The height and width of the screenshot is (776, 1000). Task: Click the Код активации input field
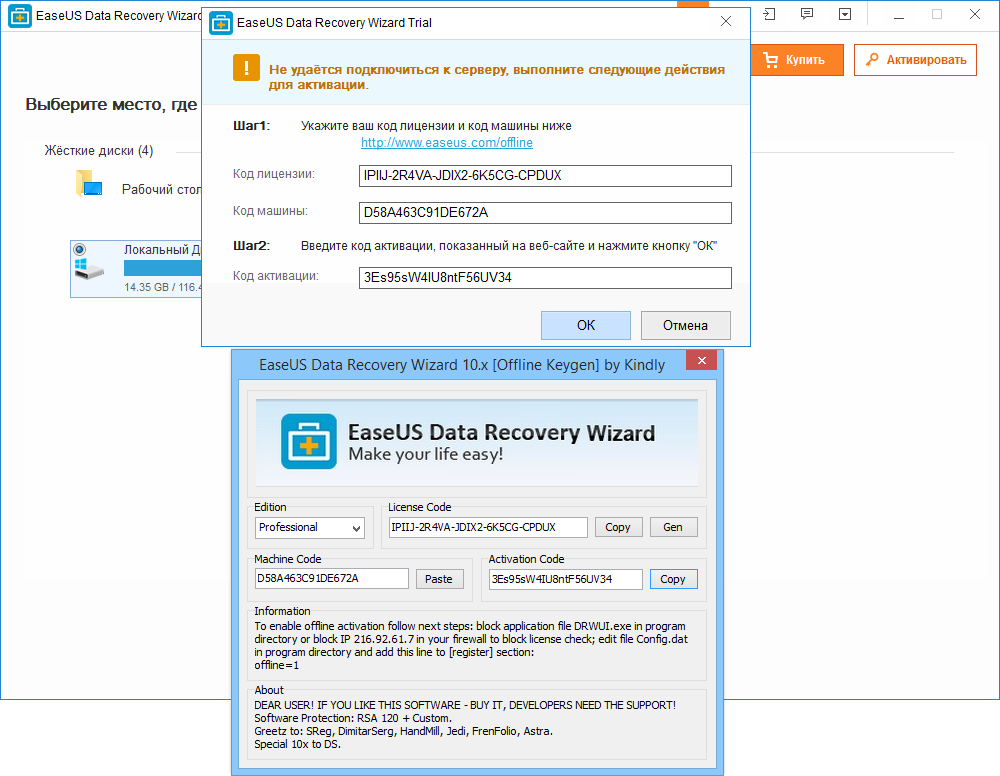point(545,278)
